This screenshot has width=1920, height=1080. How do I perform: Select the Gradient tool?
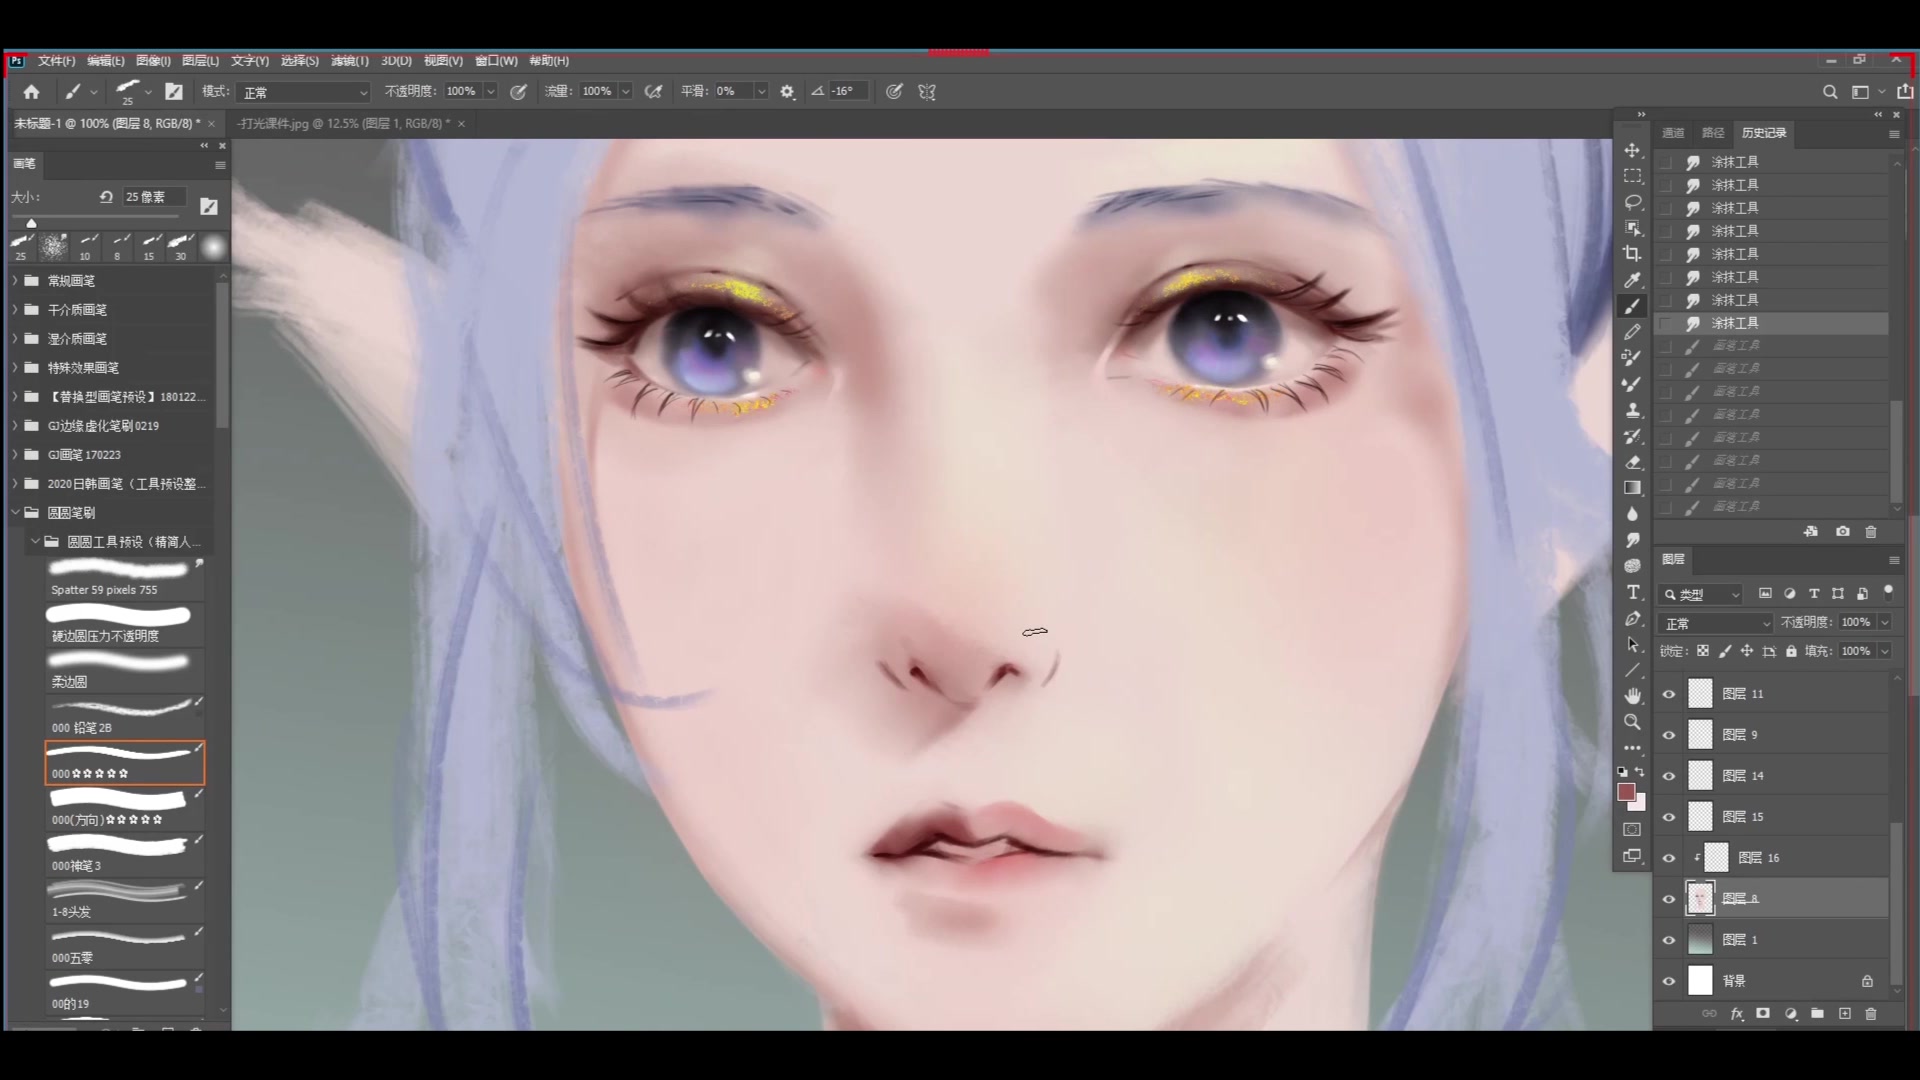[x=1632, y=488]
